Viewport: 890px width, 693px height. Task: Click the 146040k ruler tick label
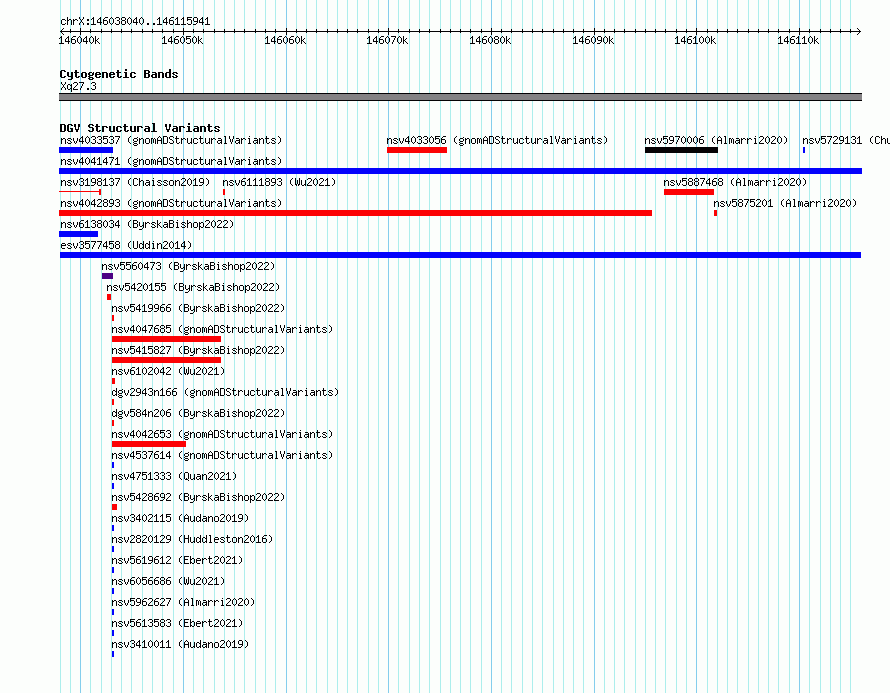79,40
